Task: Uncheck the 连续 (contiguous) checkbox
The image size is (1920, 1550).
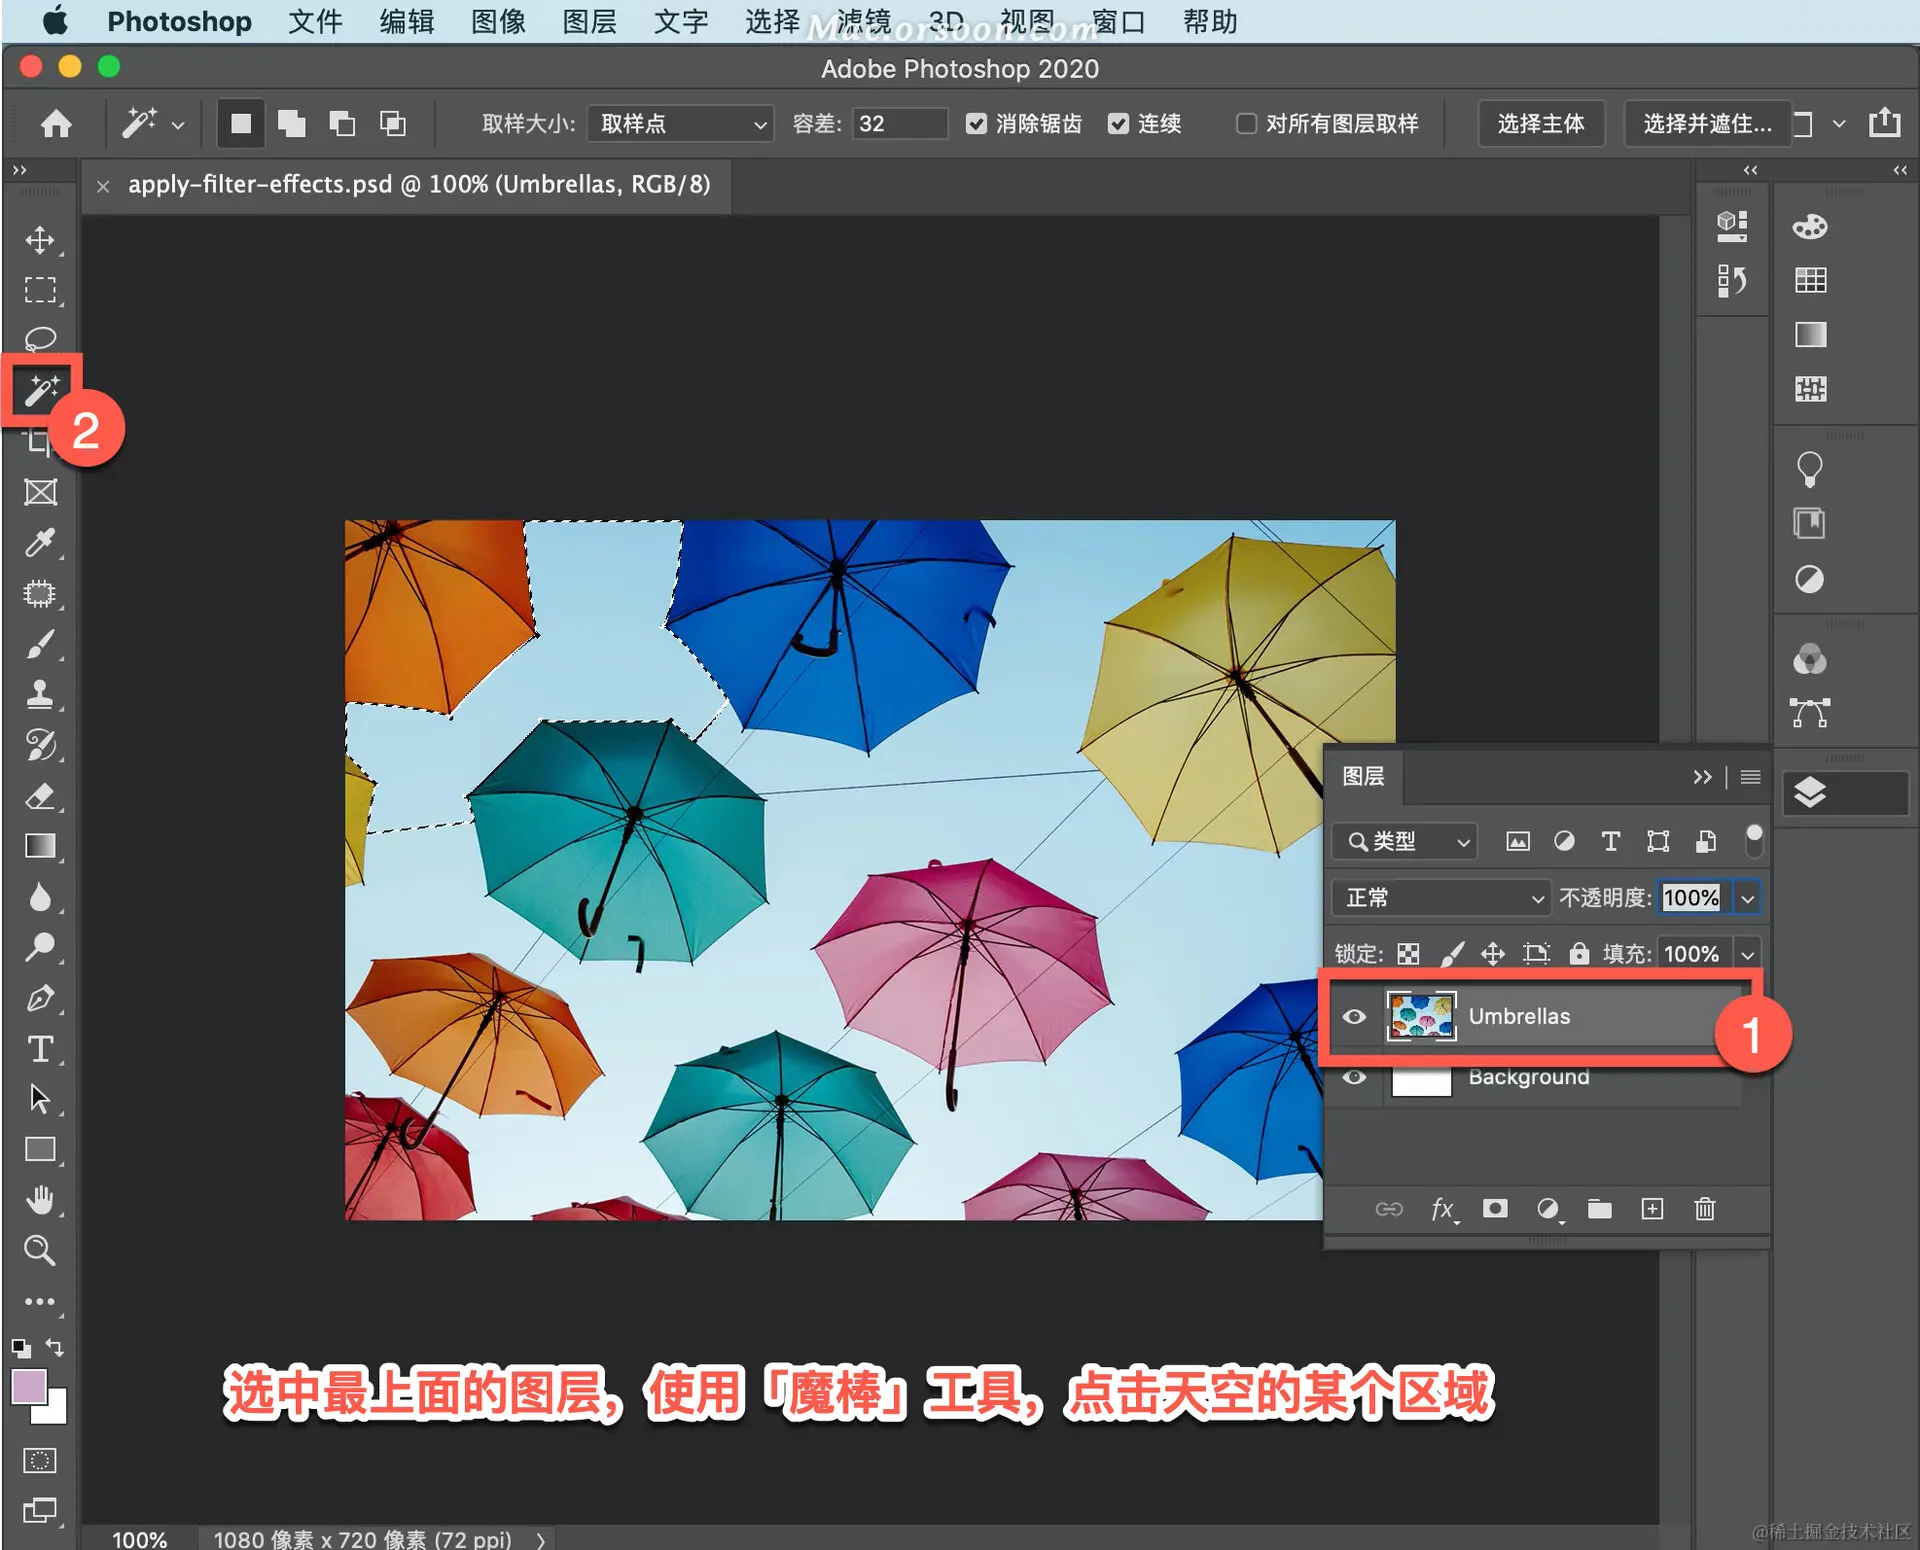Action: point(1118,124)
